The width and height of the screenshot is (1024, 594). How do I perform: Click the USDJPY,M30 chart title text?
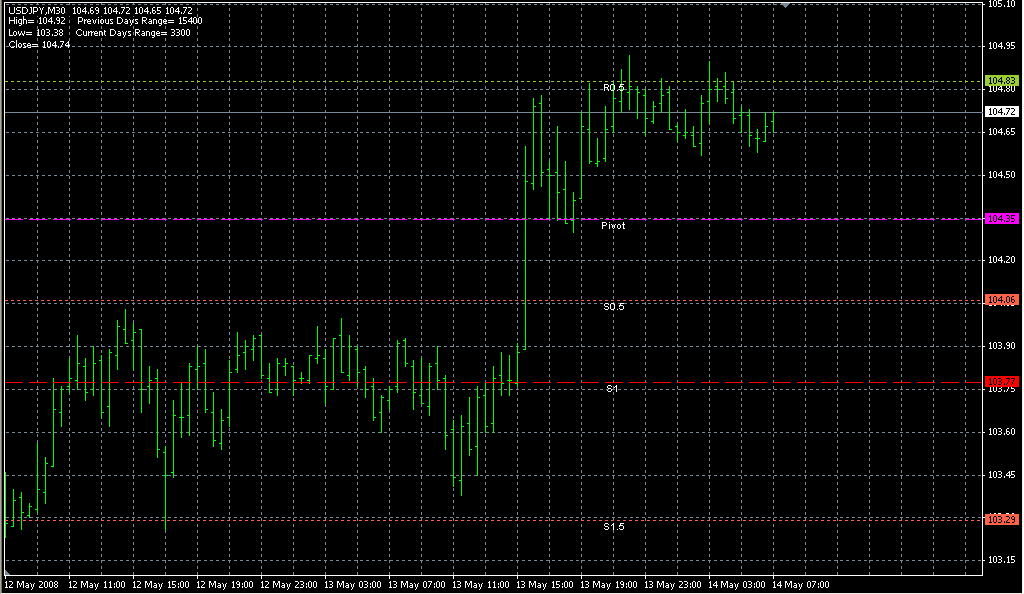[37, 10]
